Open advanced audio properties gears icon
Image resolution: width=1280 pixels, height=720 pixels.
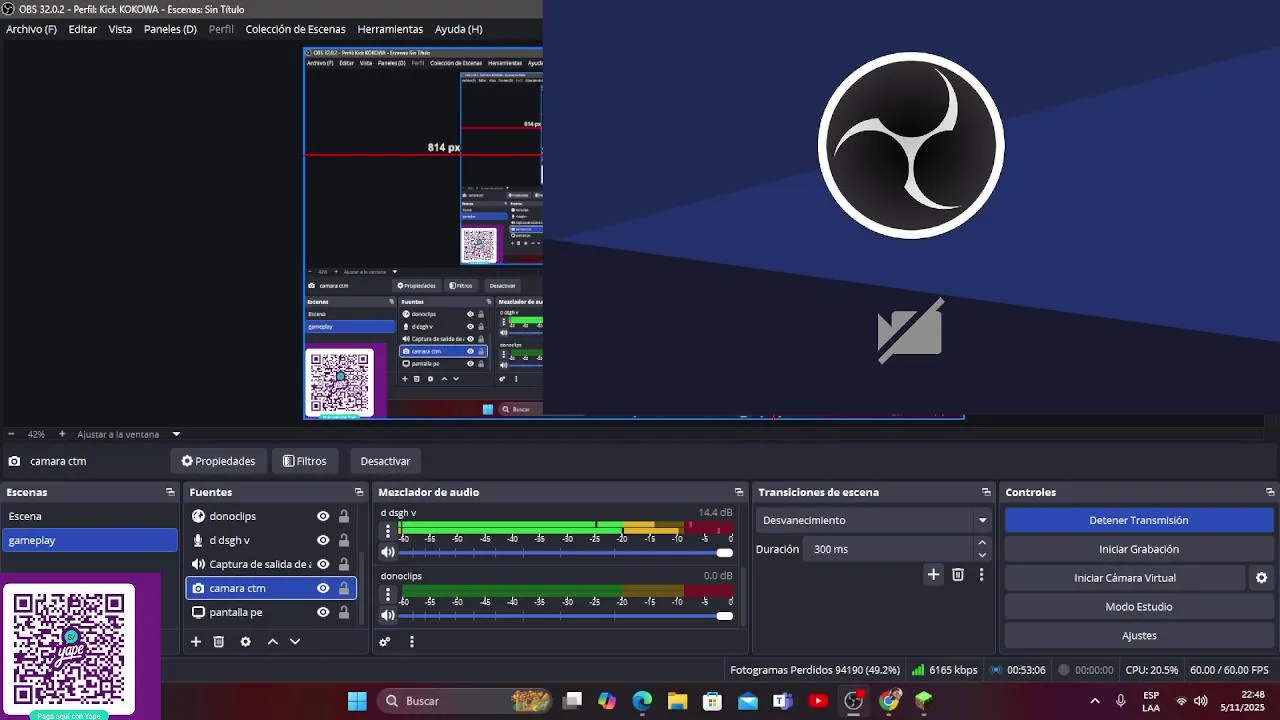click(385, 642)
